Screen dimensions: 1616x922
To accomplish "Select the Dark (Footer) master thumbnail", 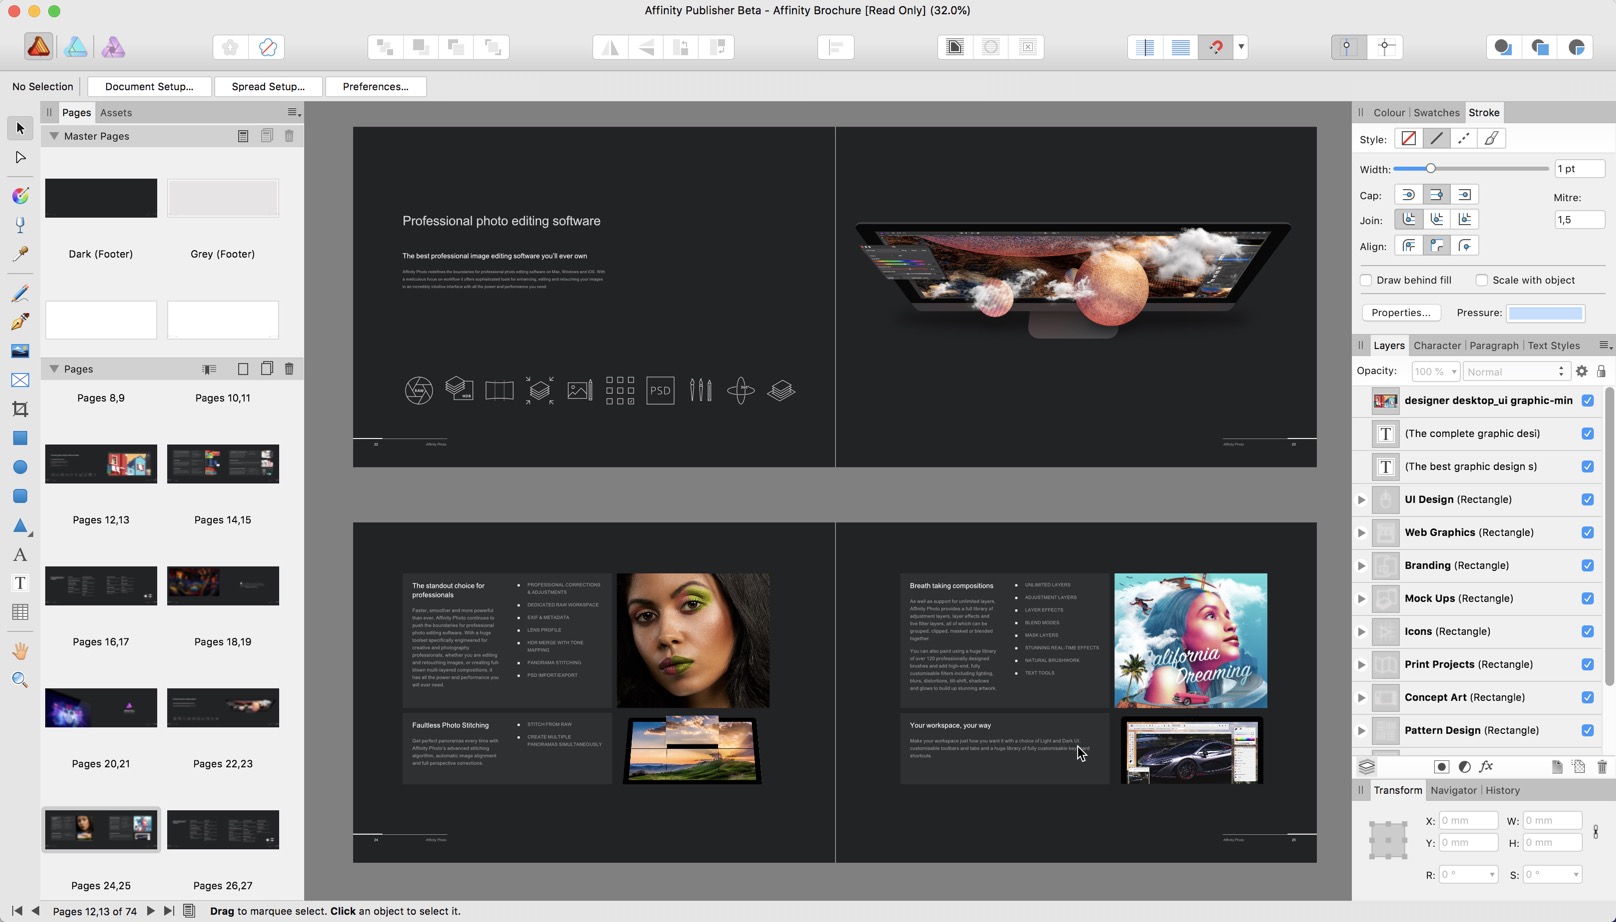I will point(101,198).
